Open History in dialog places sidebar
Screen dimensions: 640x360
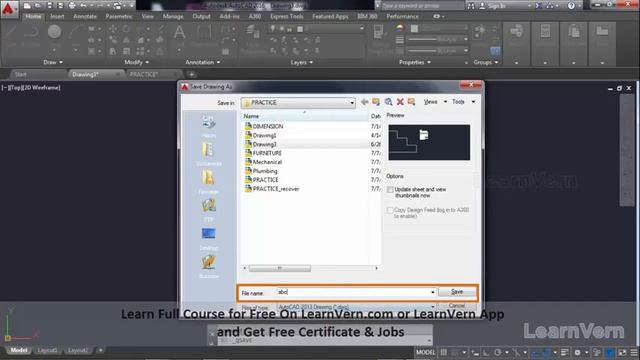[x=209, y=127]
